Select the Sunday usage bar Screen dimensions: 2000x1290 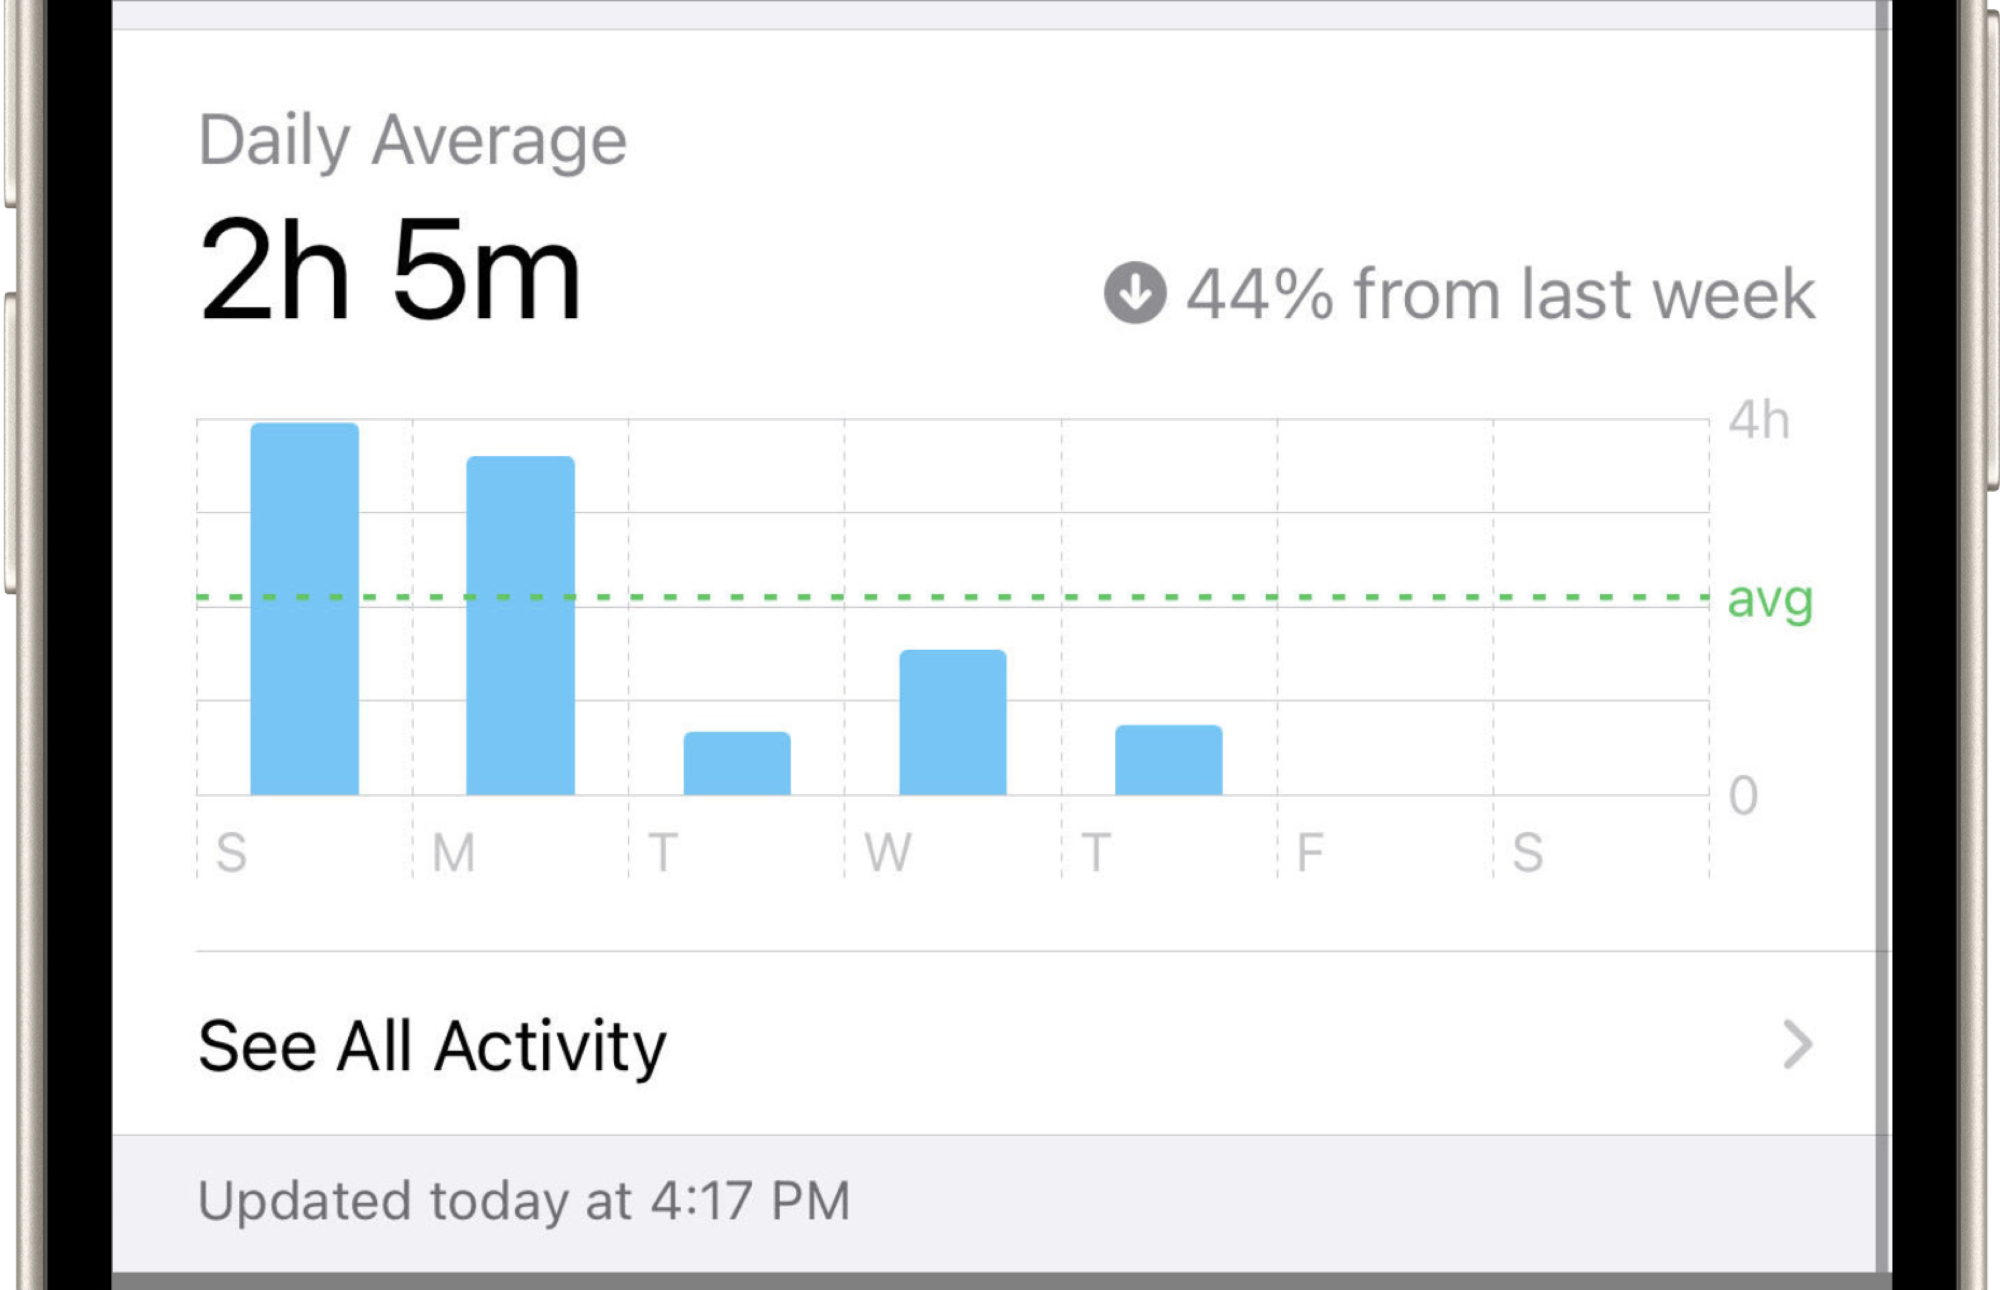tap(305, 610)
